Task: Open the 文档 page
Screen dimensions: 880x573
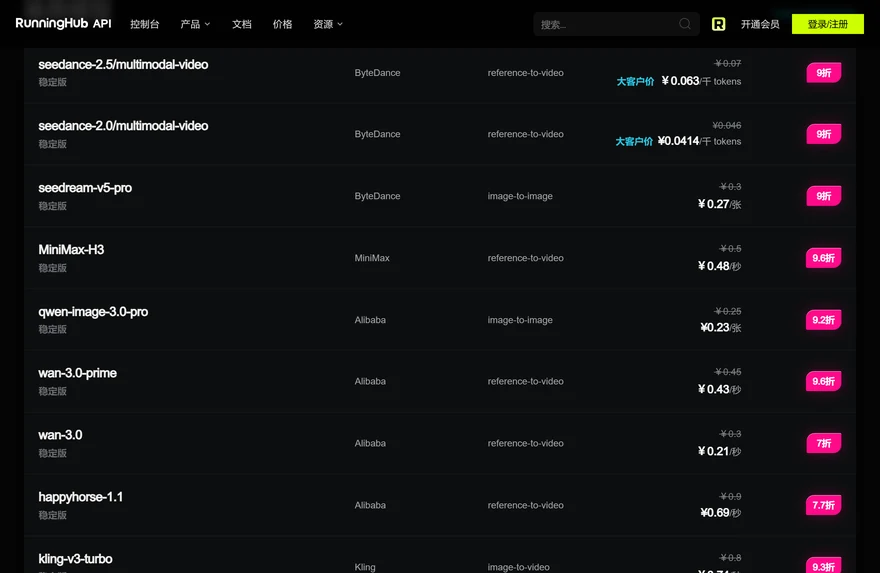Action: 242,24
